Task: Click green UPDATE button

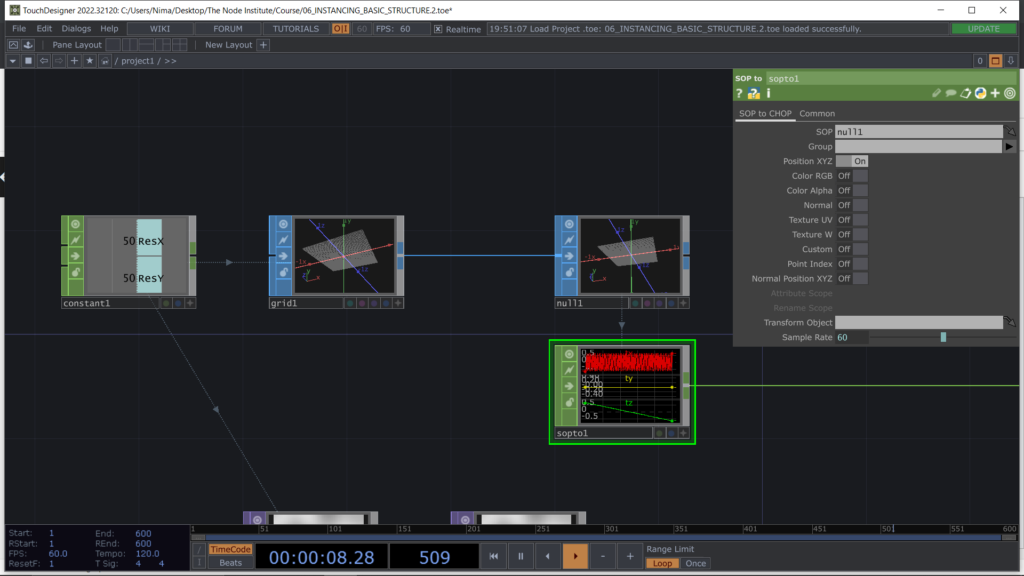Action: click(984, 29)
